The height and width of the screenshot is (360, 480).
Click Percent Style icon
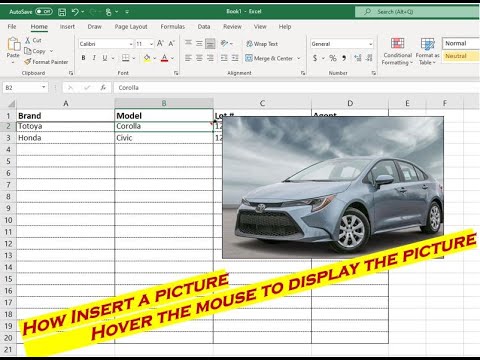tap(333, 58)
